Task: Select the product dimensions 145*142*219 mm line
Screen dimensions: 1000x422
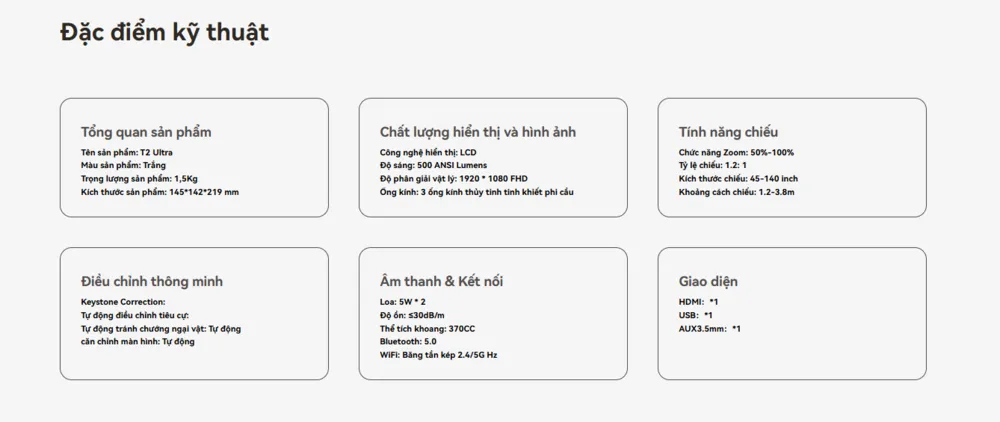Action: click(x=160, y=192)
